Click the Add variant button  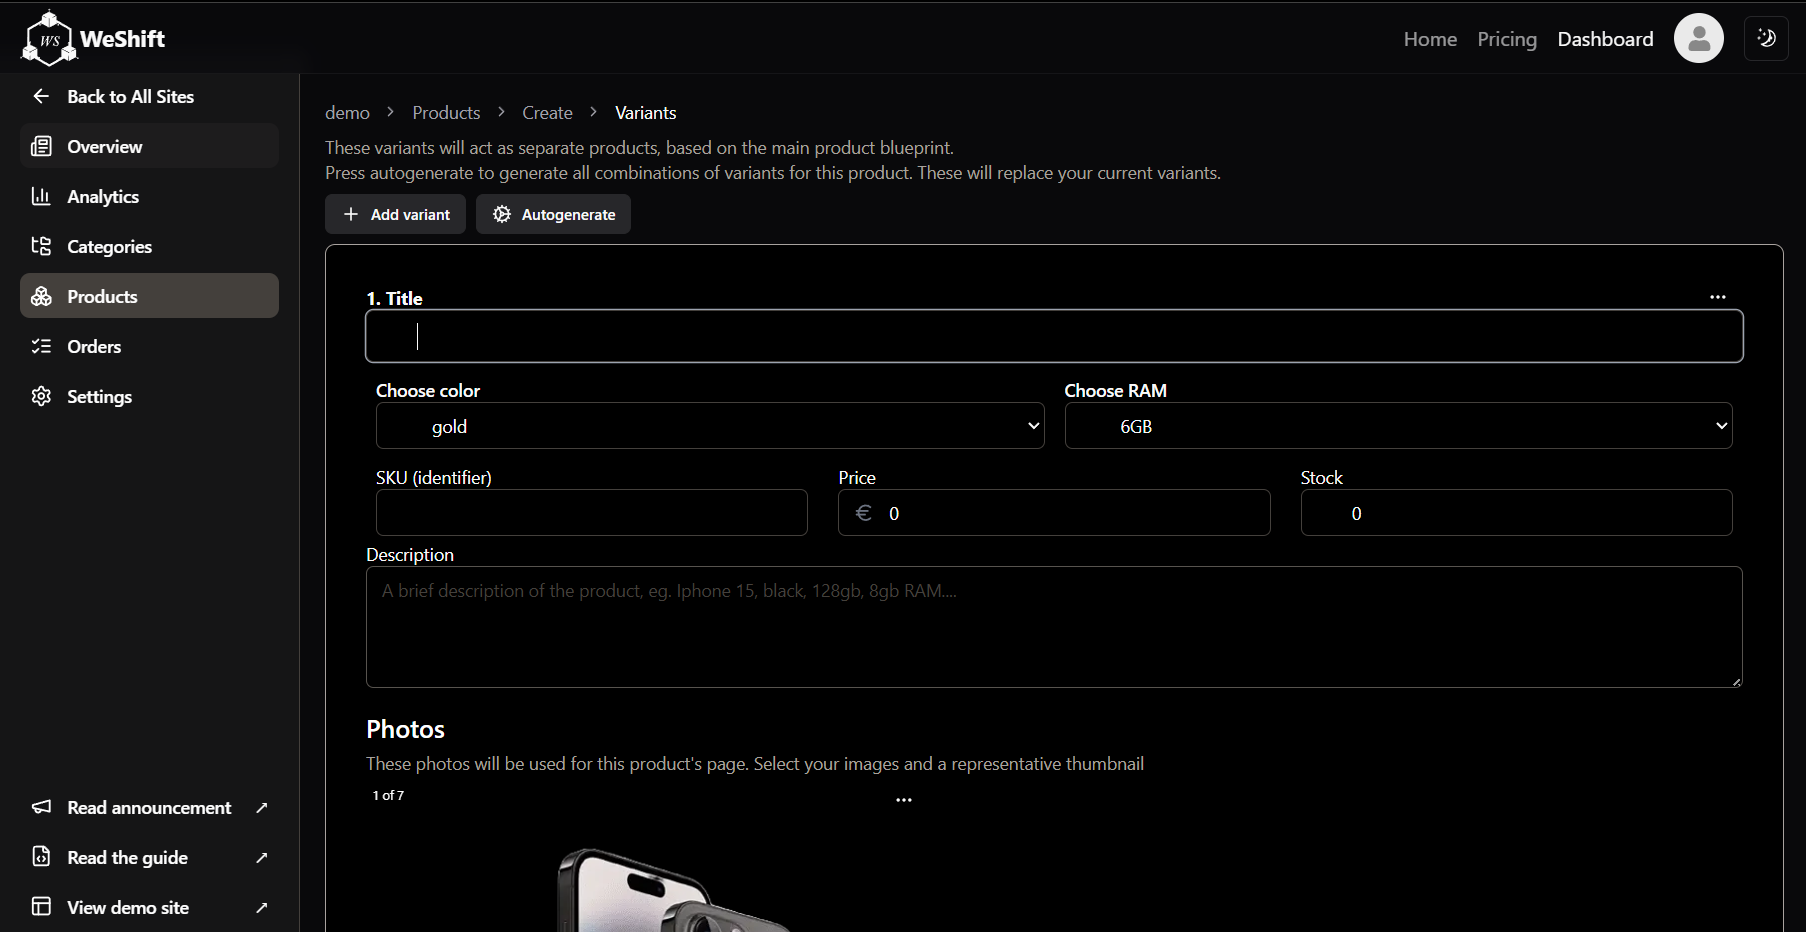(x=395, y=214)
